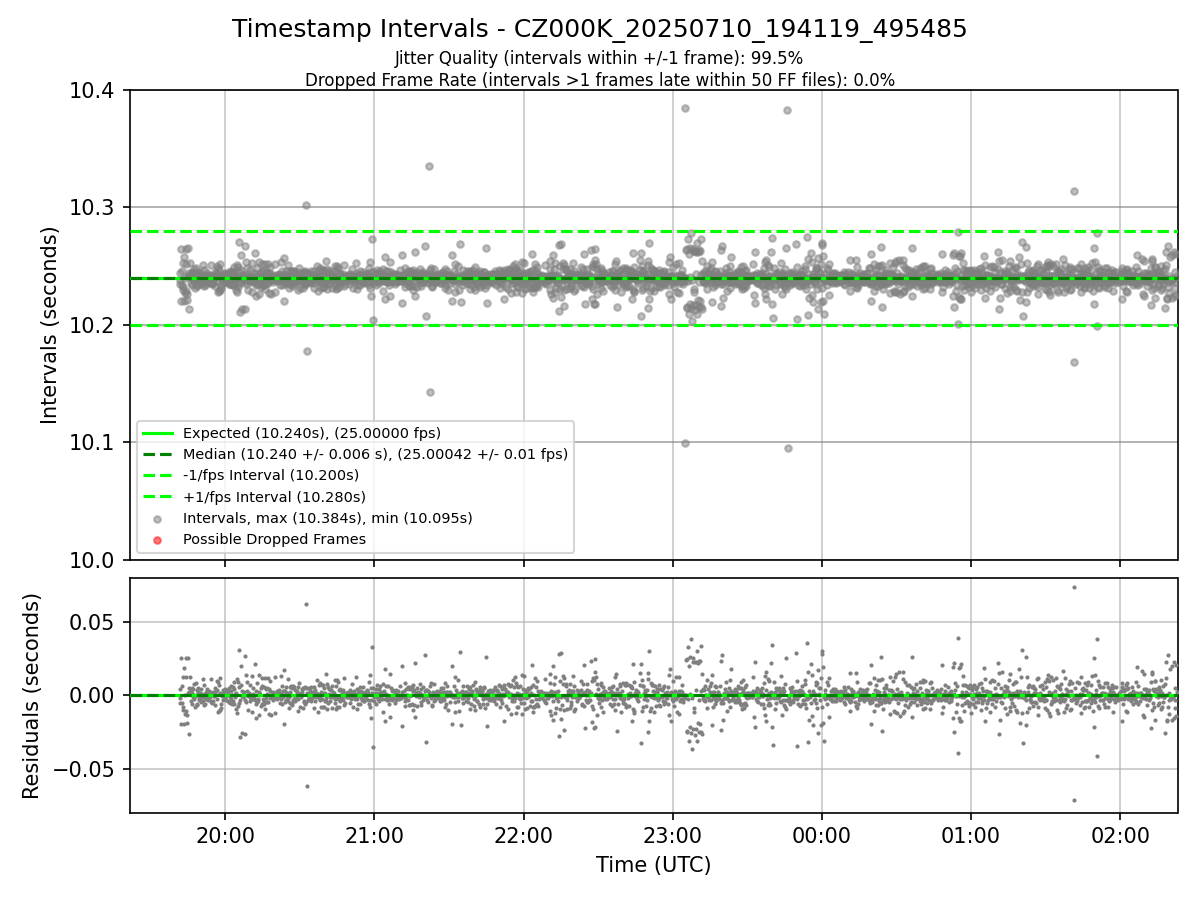Click the 10.335 s outlier point near 21:20
This screenshot has width=1200, height=900.
coord(429,166)
